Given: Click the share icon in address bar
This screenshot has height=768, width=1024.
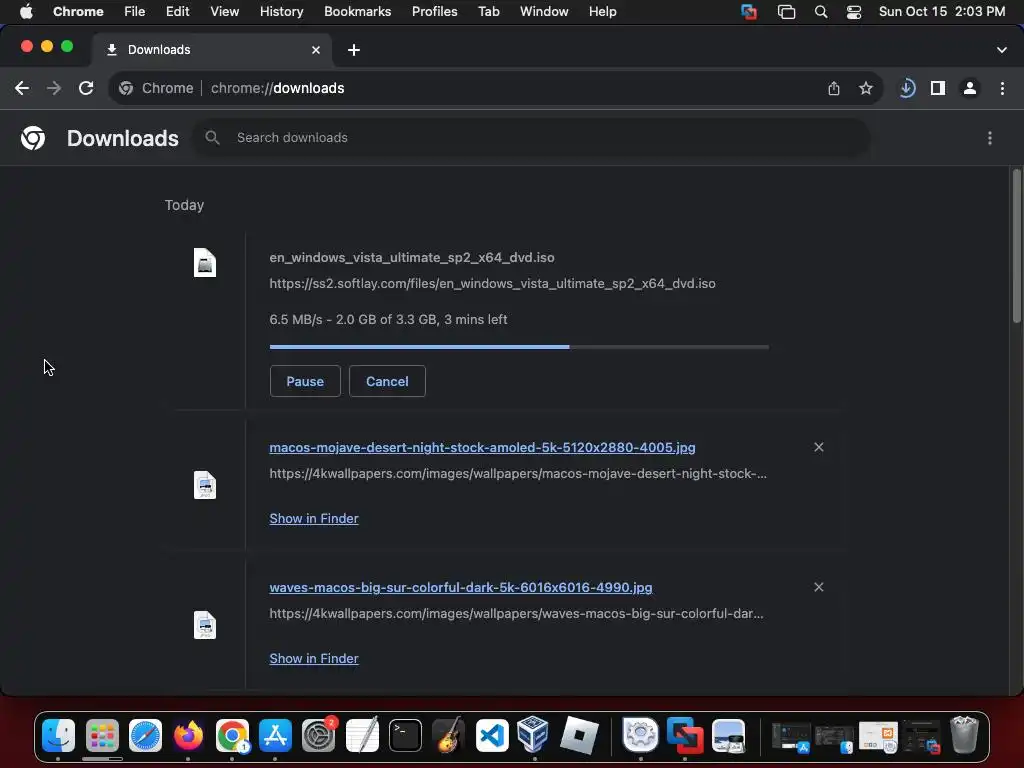Looking at the screenshot, I should coord(834,88).
